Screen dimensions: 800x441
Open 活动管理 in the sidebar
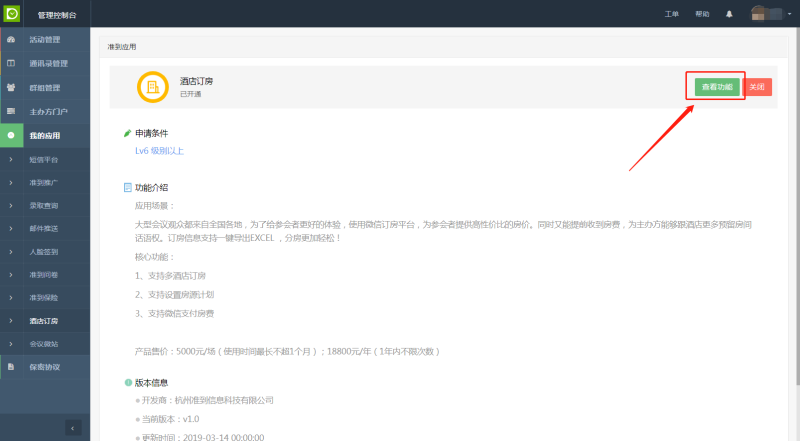[x=45, y=40]
